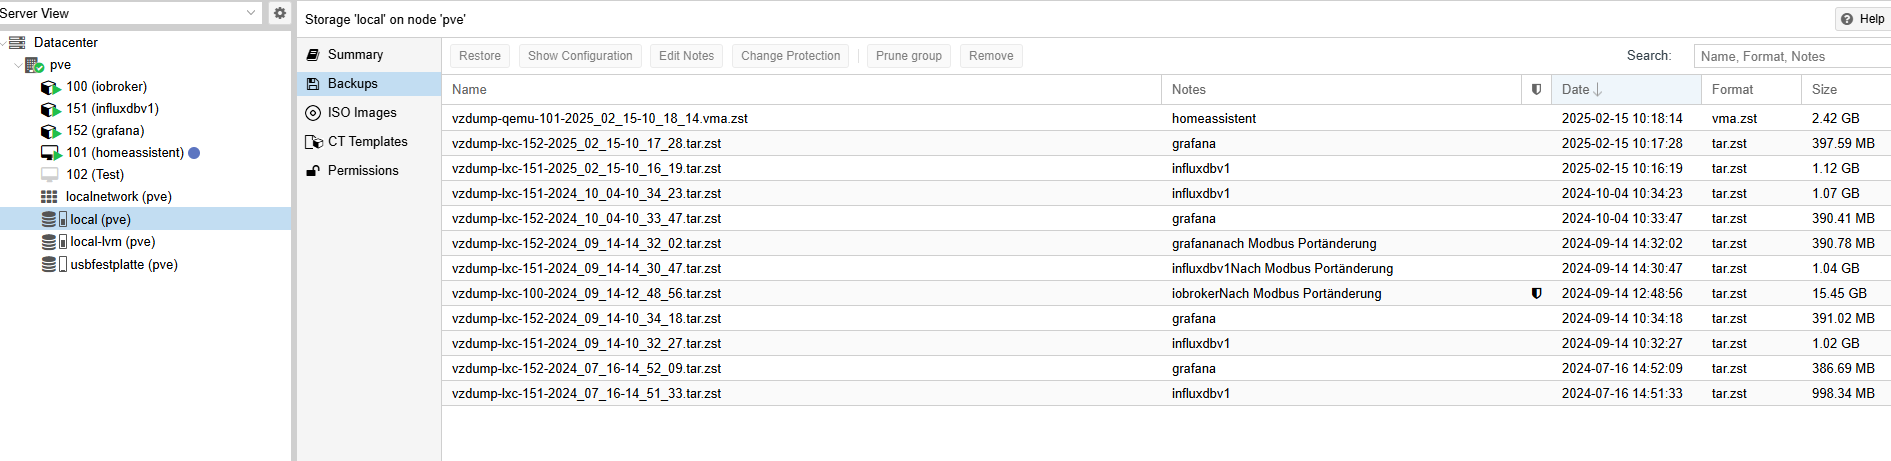The height and width of the screenshot is (461, 1891).
Task: Sort backups by the Size column
Action: tap(1846, 90)
